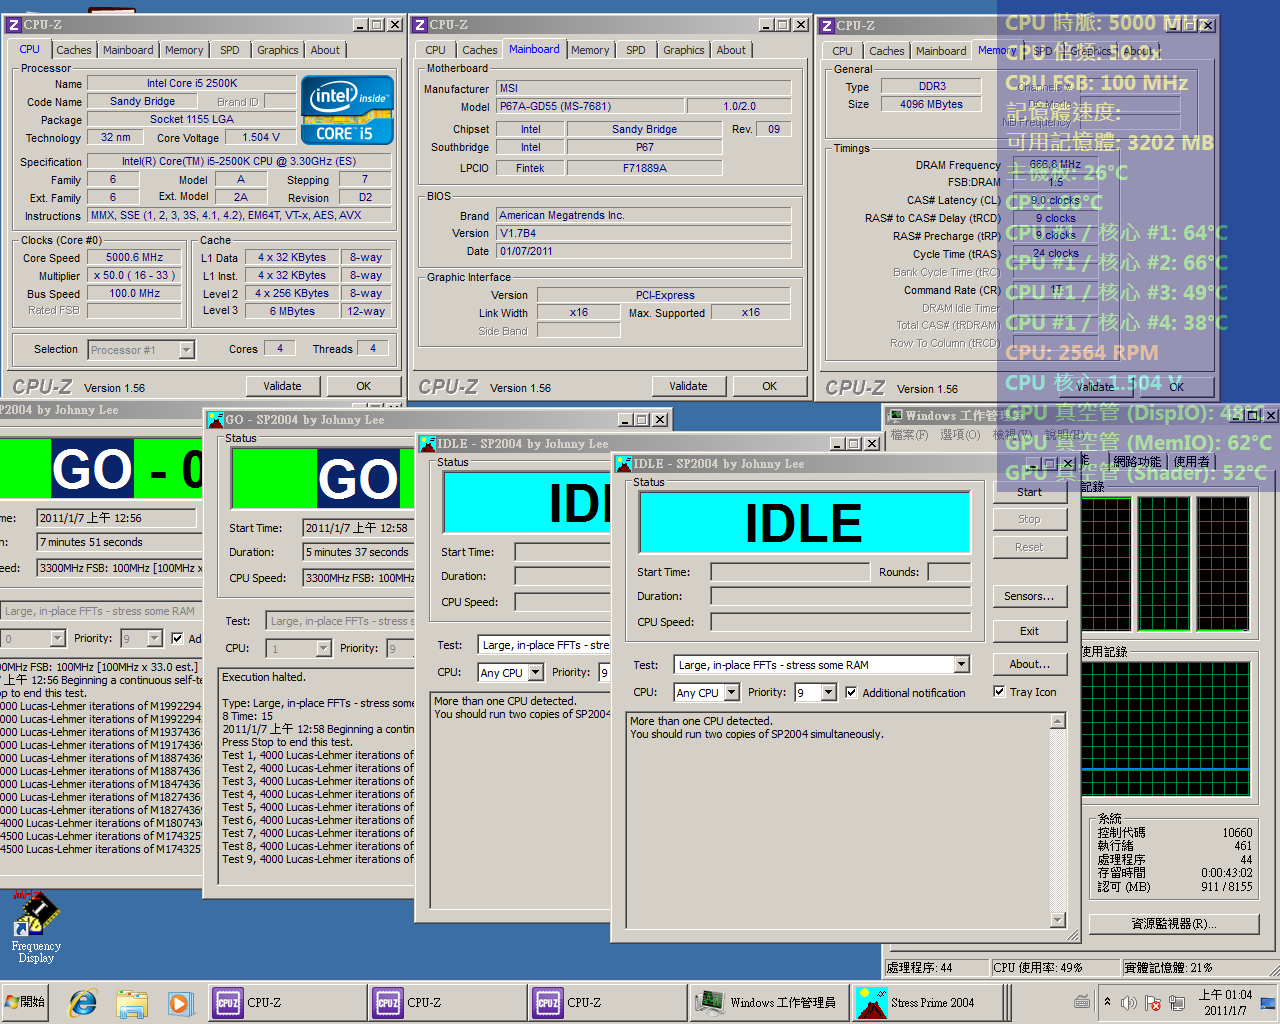Open the About... dialog in SP2004
This screenshot has height=1024, width=1280.
[1029, 664]
